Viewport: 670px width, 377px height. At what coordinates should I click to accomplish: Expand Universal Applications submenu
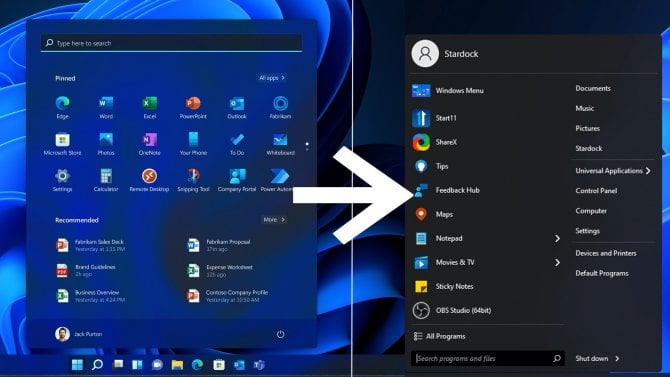click(x=613, y=171)
